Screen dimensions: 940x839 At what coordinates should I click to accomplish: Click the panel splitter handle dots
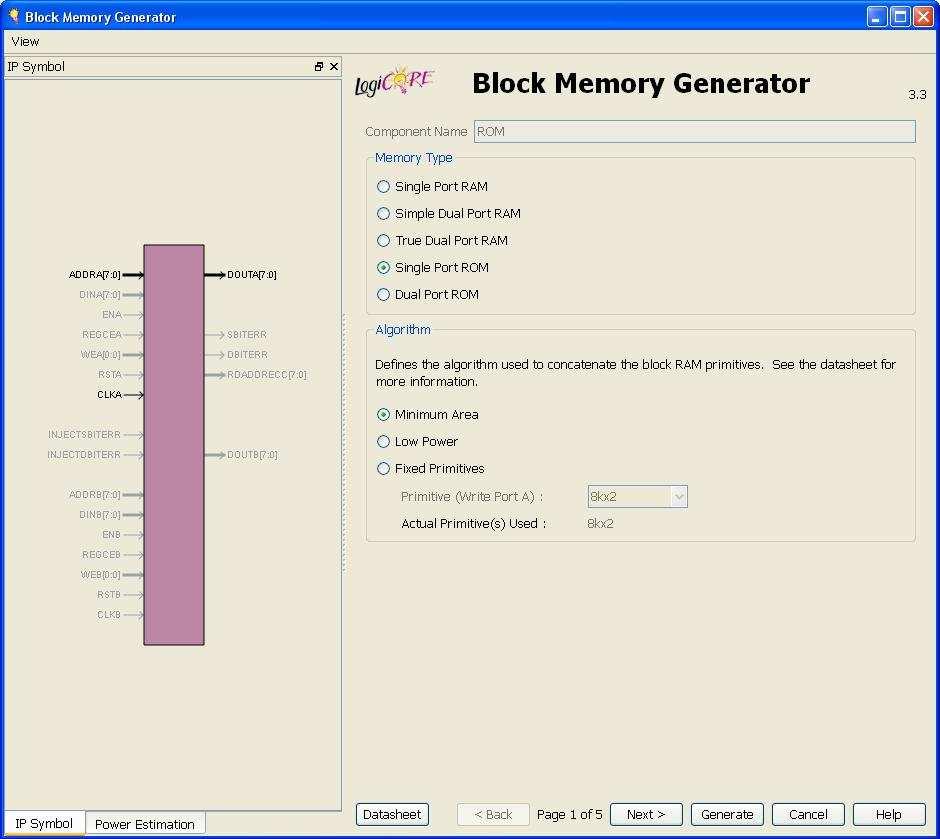click(x=344, y=445)
